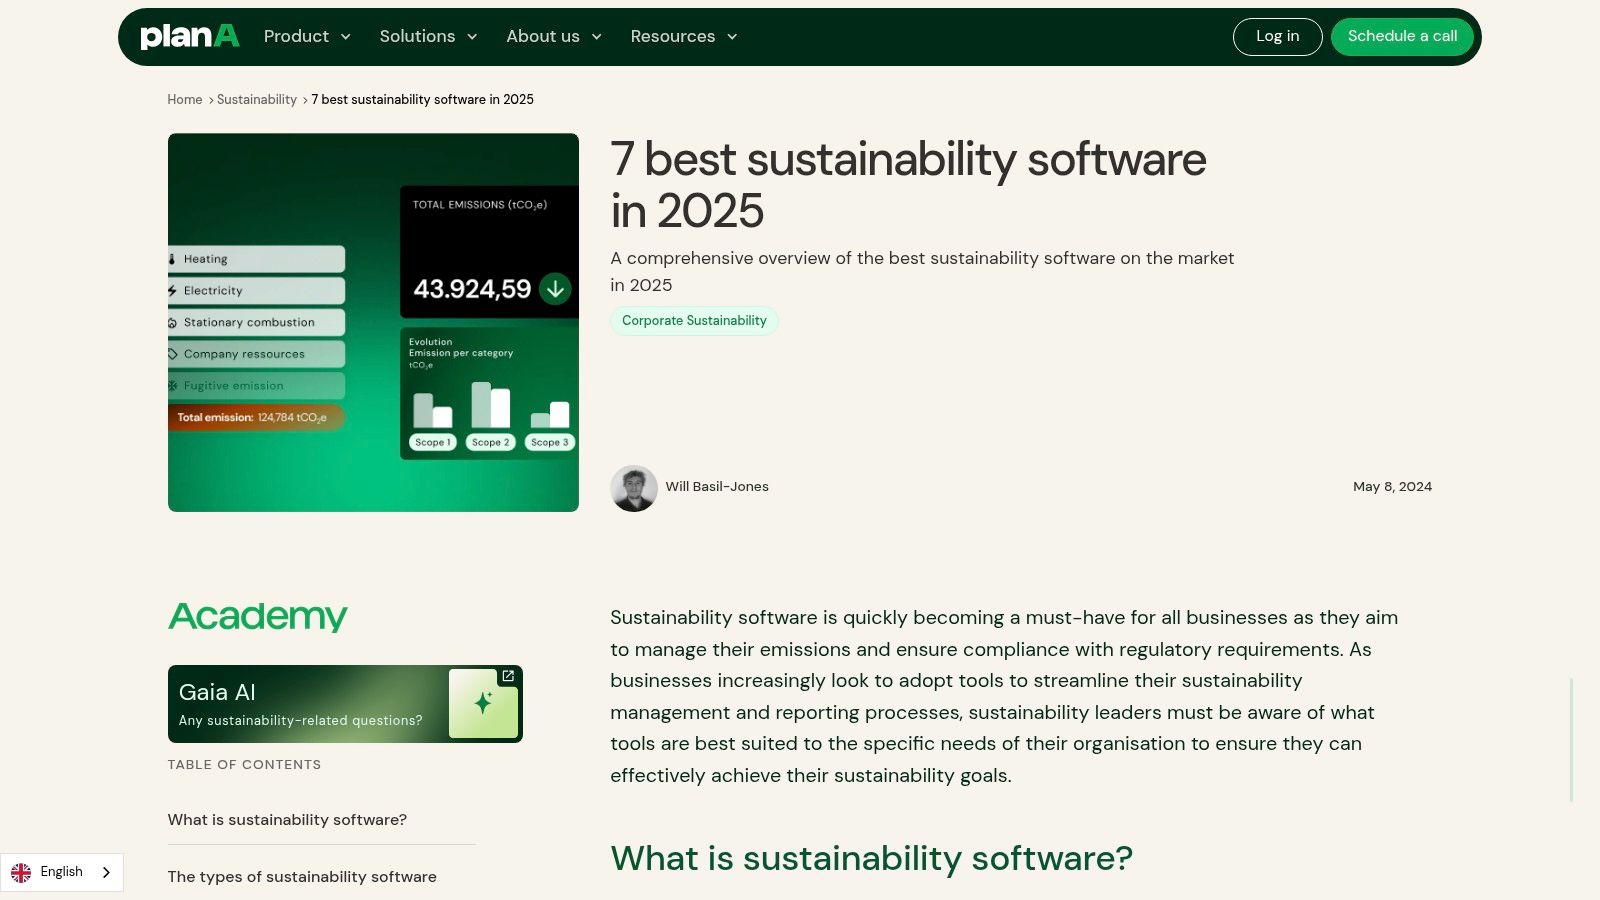
Task: Click 'What is sustainability software?' section heading
Action: pyautogui.click(x=871, y=859)
